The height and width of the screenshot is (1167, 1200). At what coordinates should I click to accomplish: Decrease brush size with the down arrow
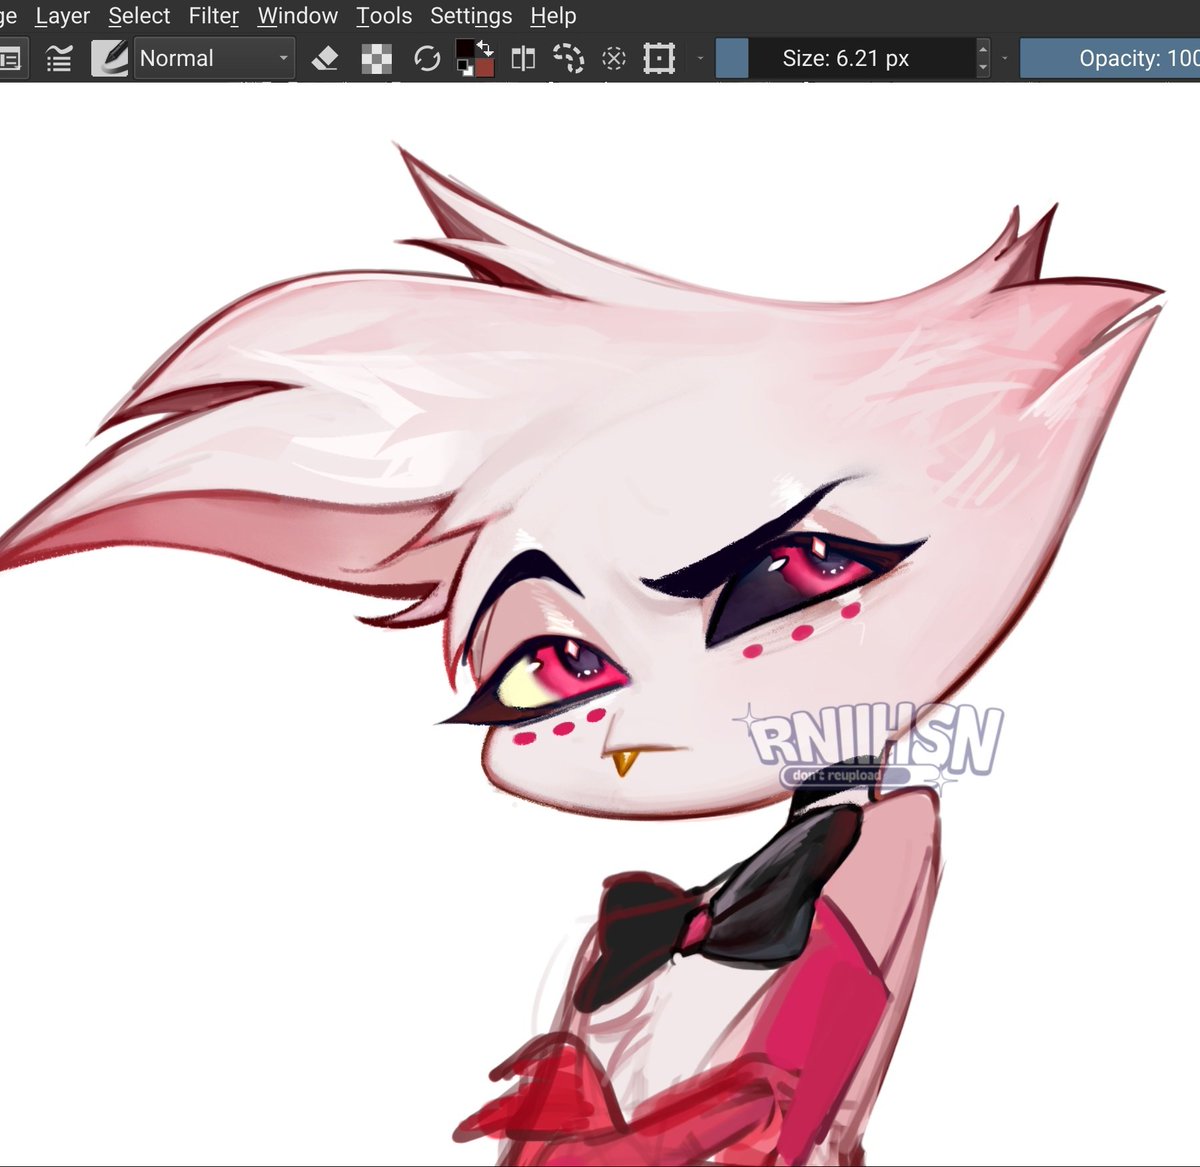point(983,68)
